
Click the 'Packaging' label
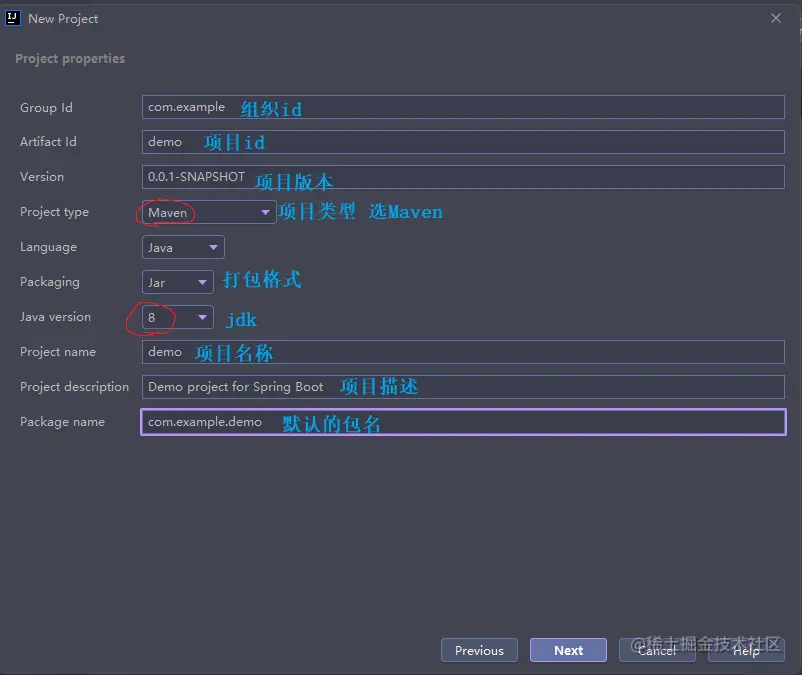pyautogui.click(x=50, y=282)
